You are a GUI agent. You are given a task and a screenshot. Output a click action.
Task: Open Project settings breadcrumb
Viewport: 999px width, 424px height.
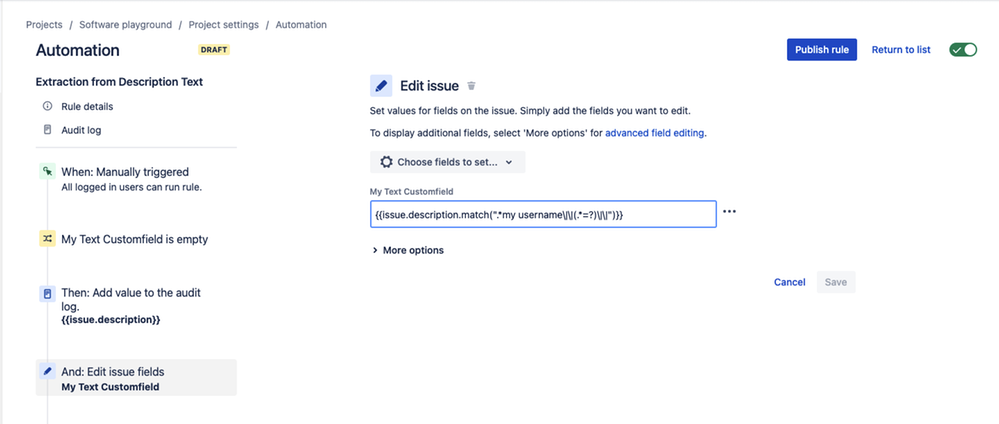pyautogui.click(x=224, y=25)
